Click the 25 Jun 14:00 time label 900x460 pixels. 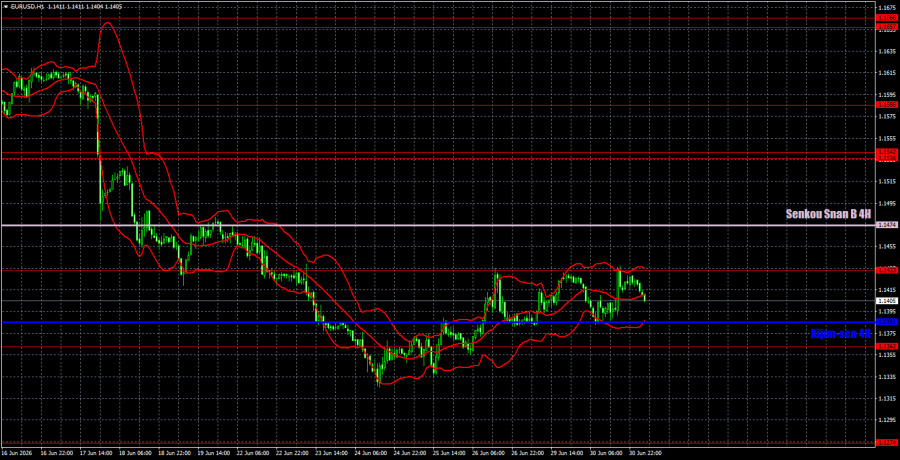(x=448, y=453)
